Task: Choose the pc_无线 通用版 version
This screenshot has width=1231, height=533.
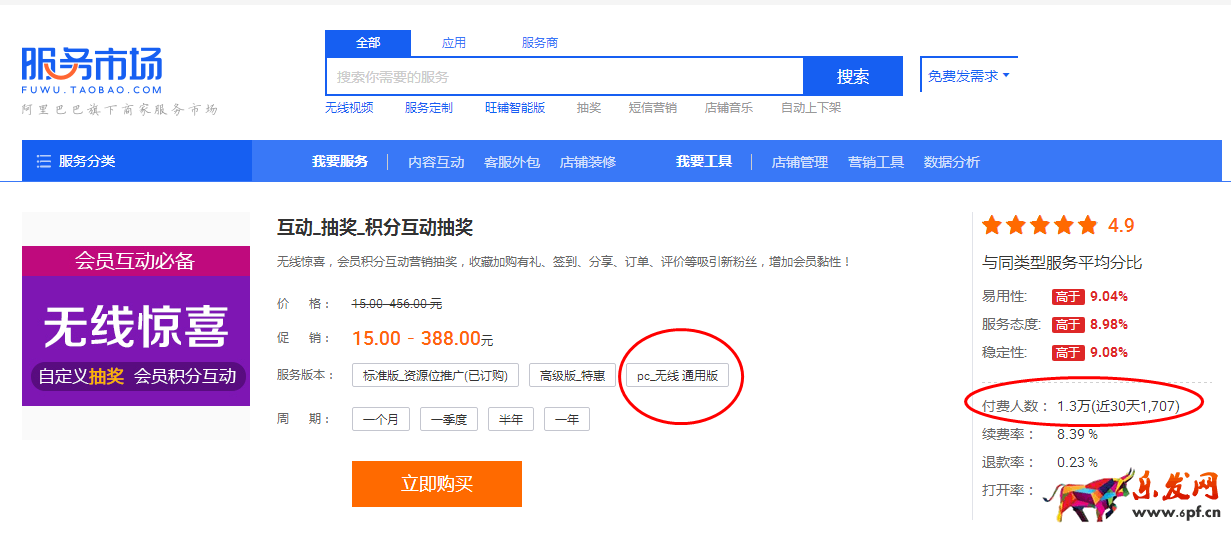Action: 677,376
